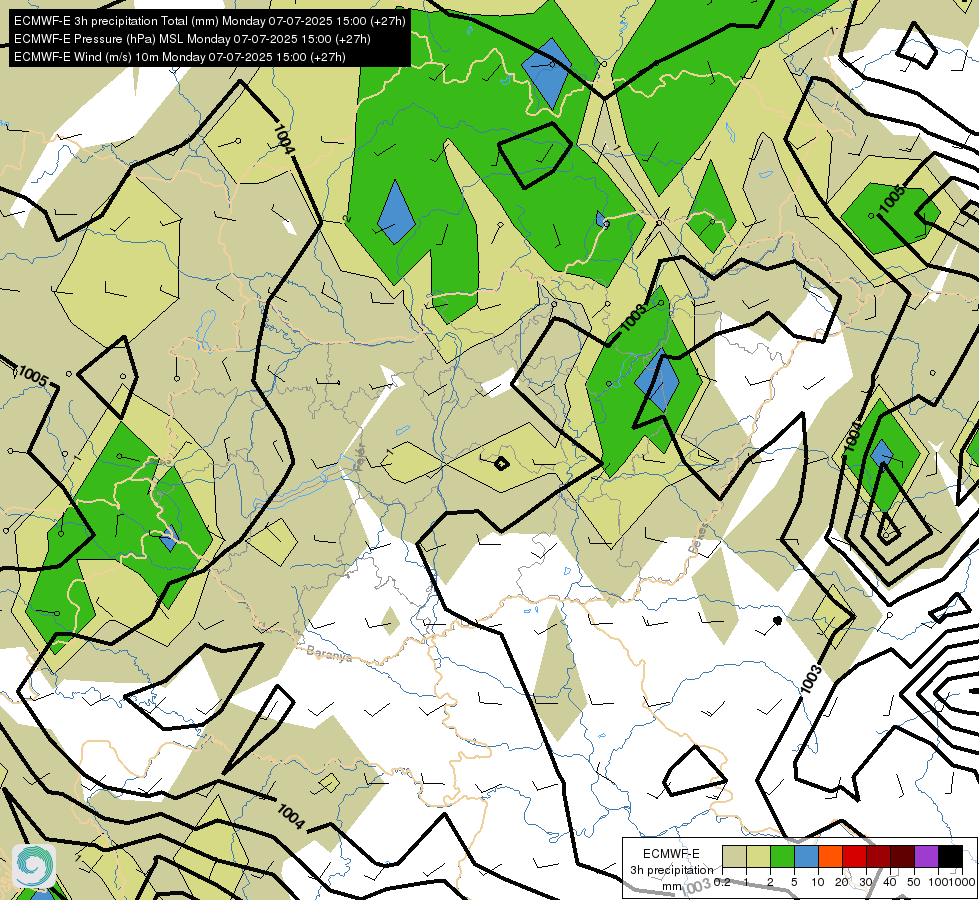The height and width of the screenshot is (900, 979).
Task: Pick the purple 50–100 mm legend swatch
Action: 927,856
